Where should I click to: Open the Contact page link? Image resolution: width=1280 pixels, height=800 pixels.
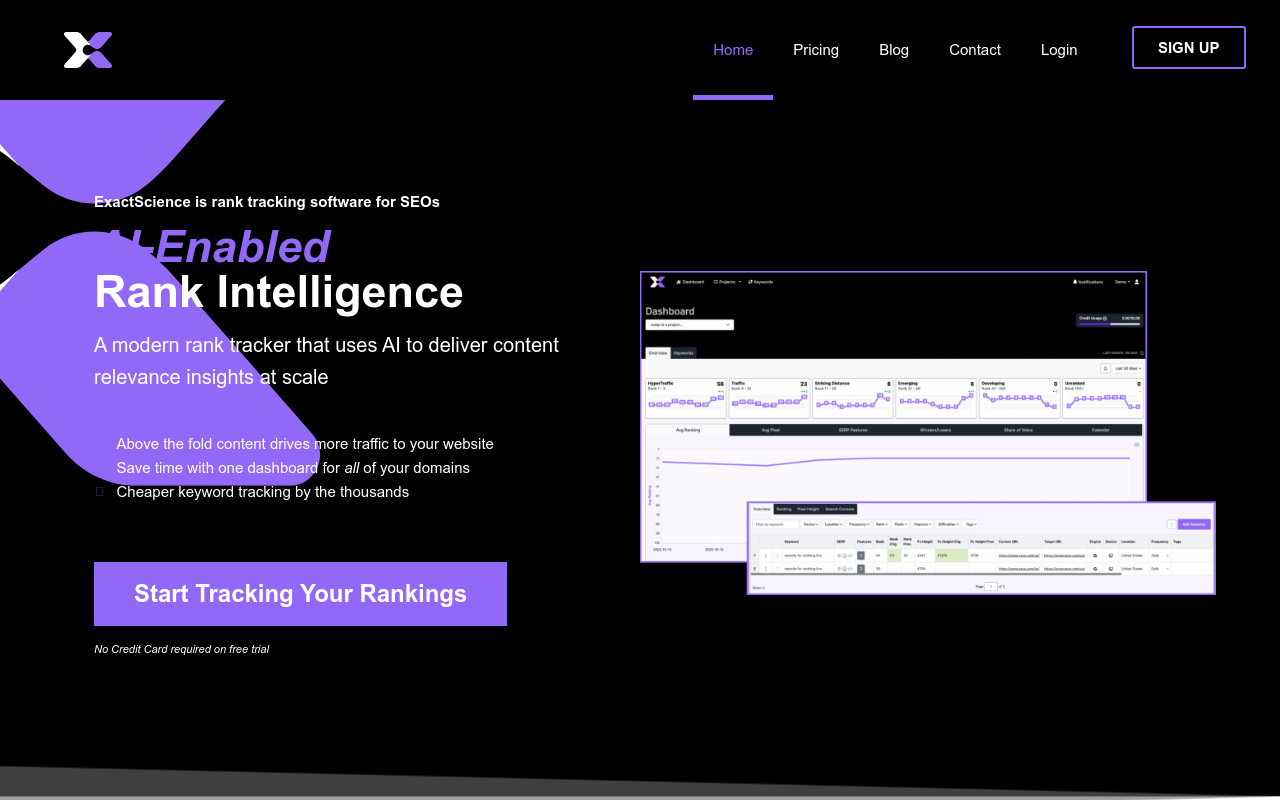[x=975, y=50]
